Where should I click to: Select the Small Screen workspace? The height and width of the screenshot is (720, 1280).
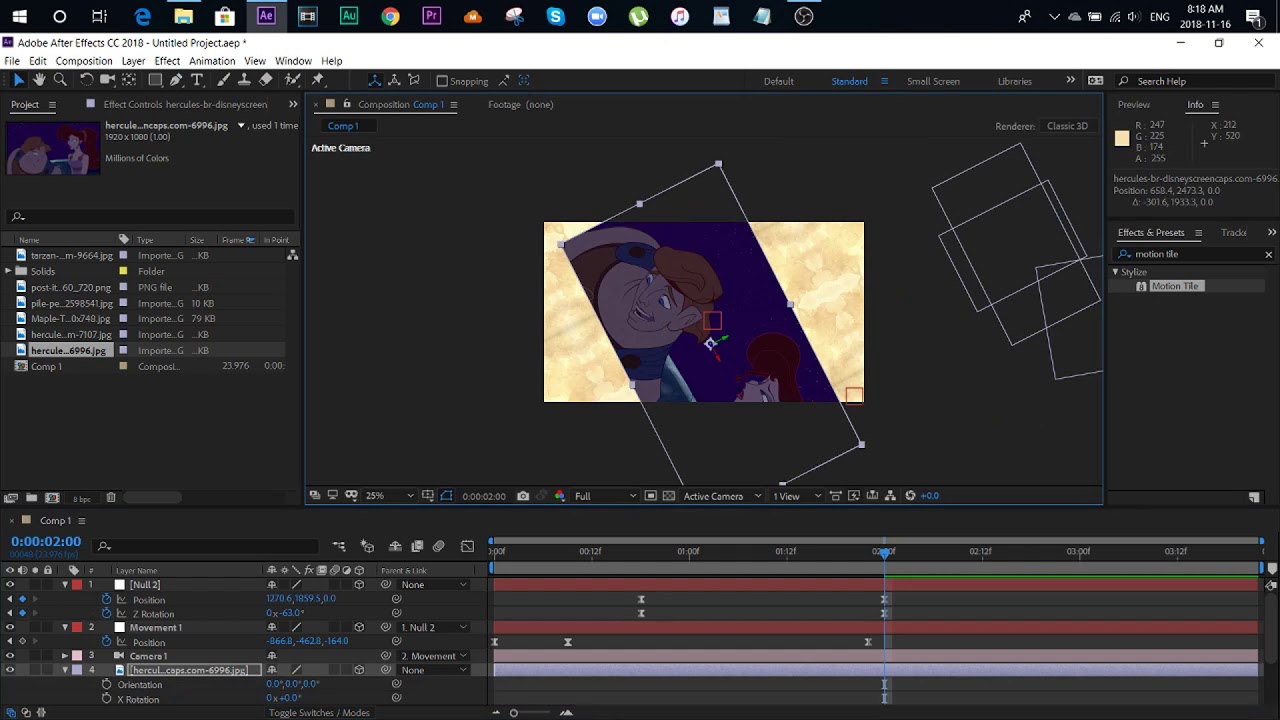933,81
